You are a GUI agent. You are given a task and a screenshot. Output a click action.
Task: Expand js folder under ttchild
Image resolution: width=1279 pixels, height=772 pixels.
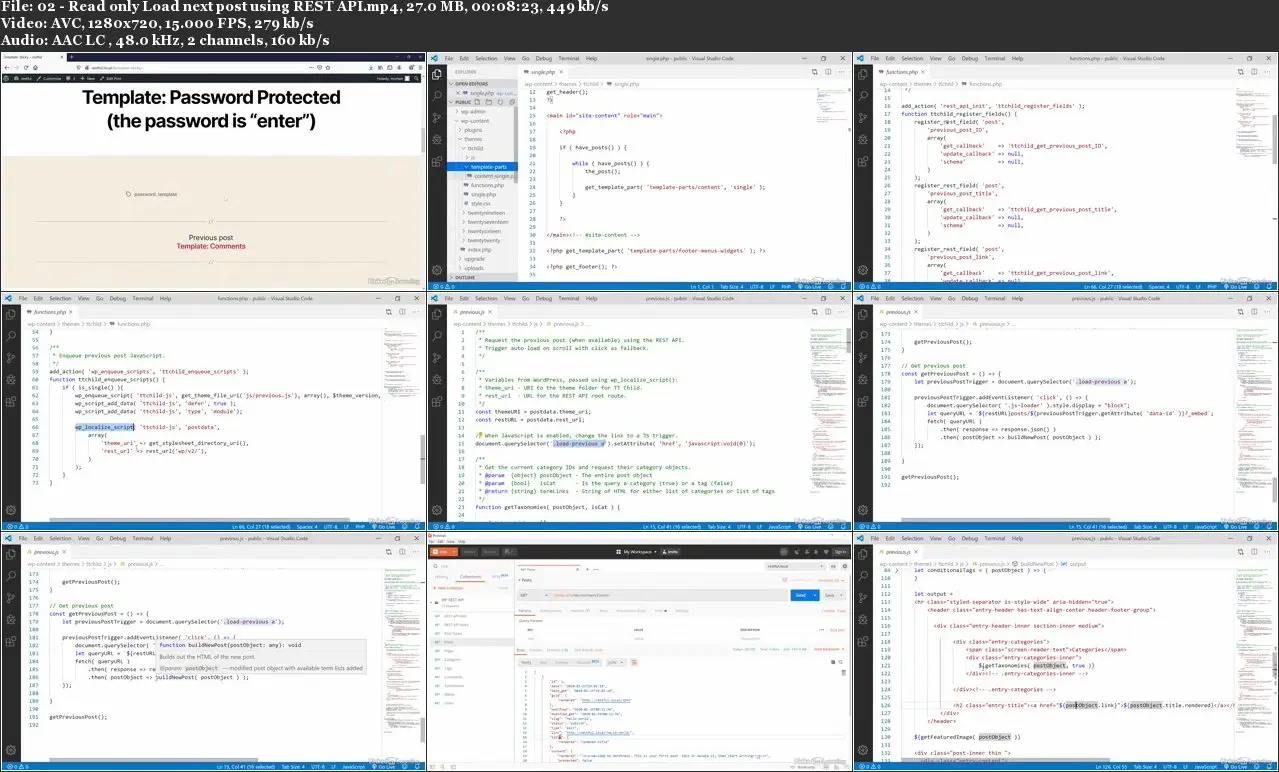[x=469, y=158]
